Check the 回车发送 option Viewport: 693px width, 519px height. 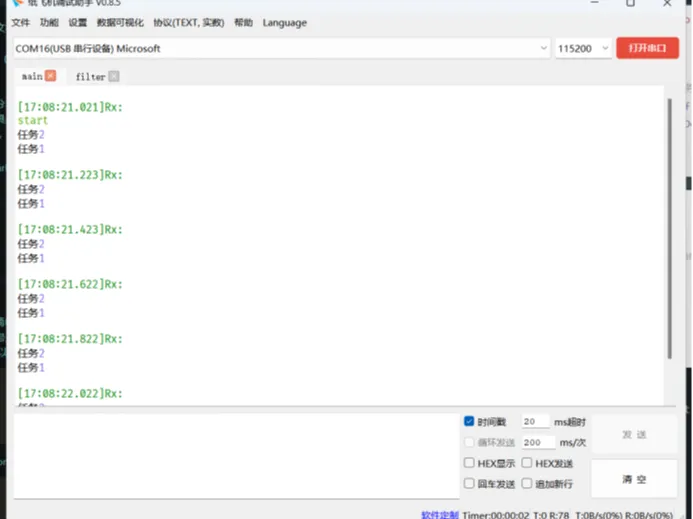pyautogui.click(x=469, y=483)
